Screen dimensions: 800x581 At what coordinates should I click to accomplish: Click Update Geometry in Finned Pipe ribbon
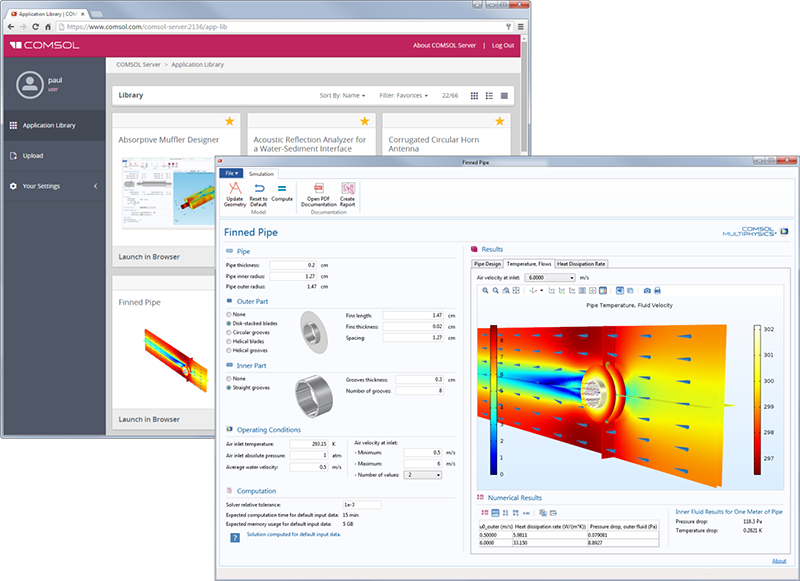(x=235, y=194)
